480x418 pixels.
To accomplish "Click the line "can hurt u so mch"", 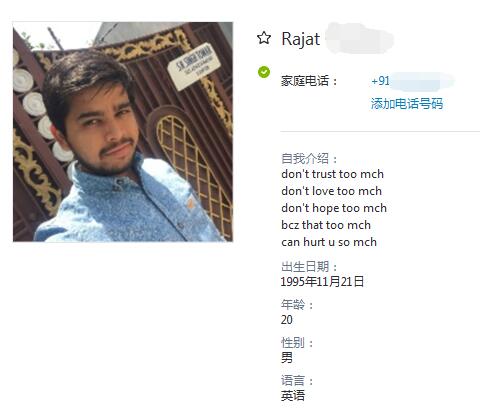I will click(329, 242).
